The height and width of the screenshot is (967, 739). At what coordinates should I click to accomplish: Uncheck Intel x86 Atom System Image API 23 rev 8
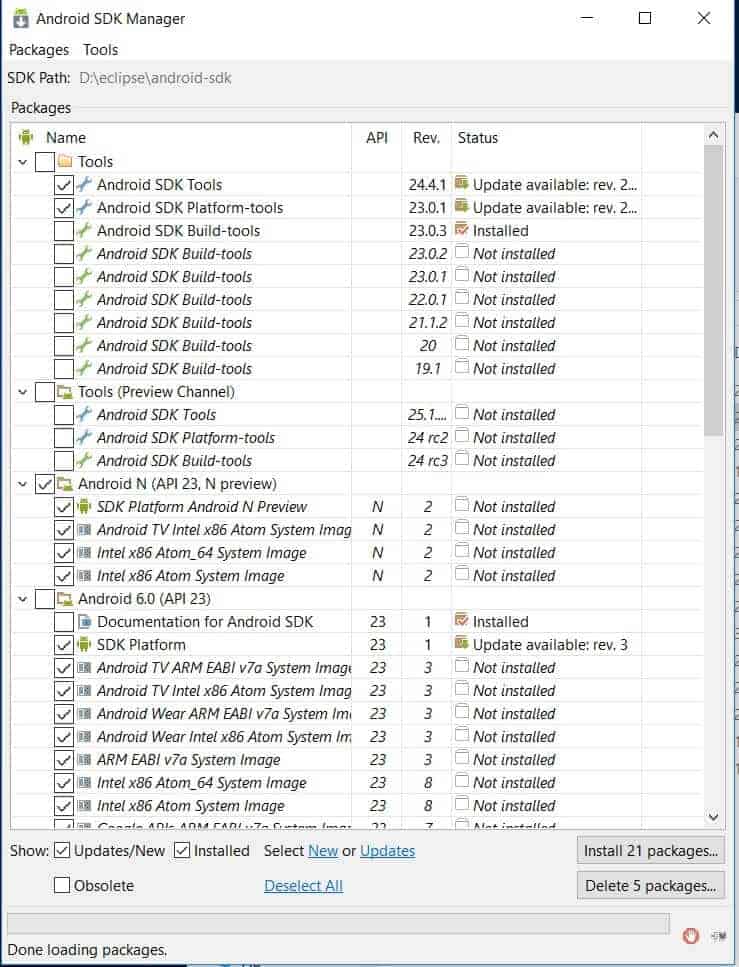point(64,805)
